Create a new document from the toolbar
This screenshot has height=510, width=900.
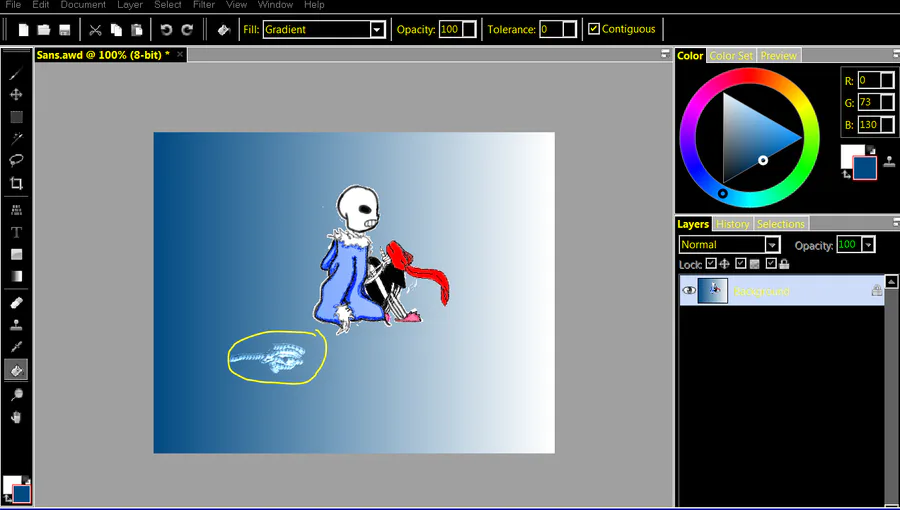[x=24, y=30]
